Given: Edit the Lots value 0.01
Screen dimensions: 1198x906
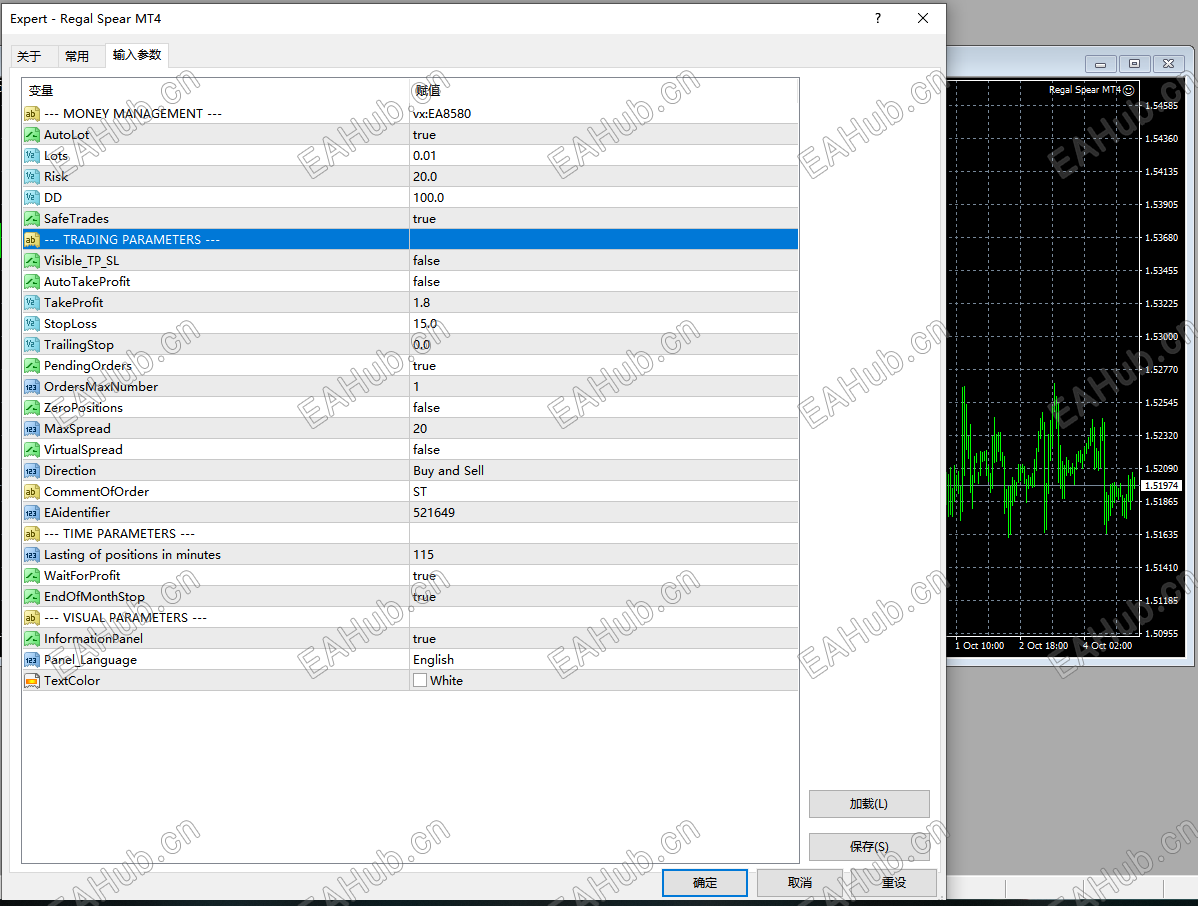Looking at the screenshot, I should (425, 156).
